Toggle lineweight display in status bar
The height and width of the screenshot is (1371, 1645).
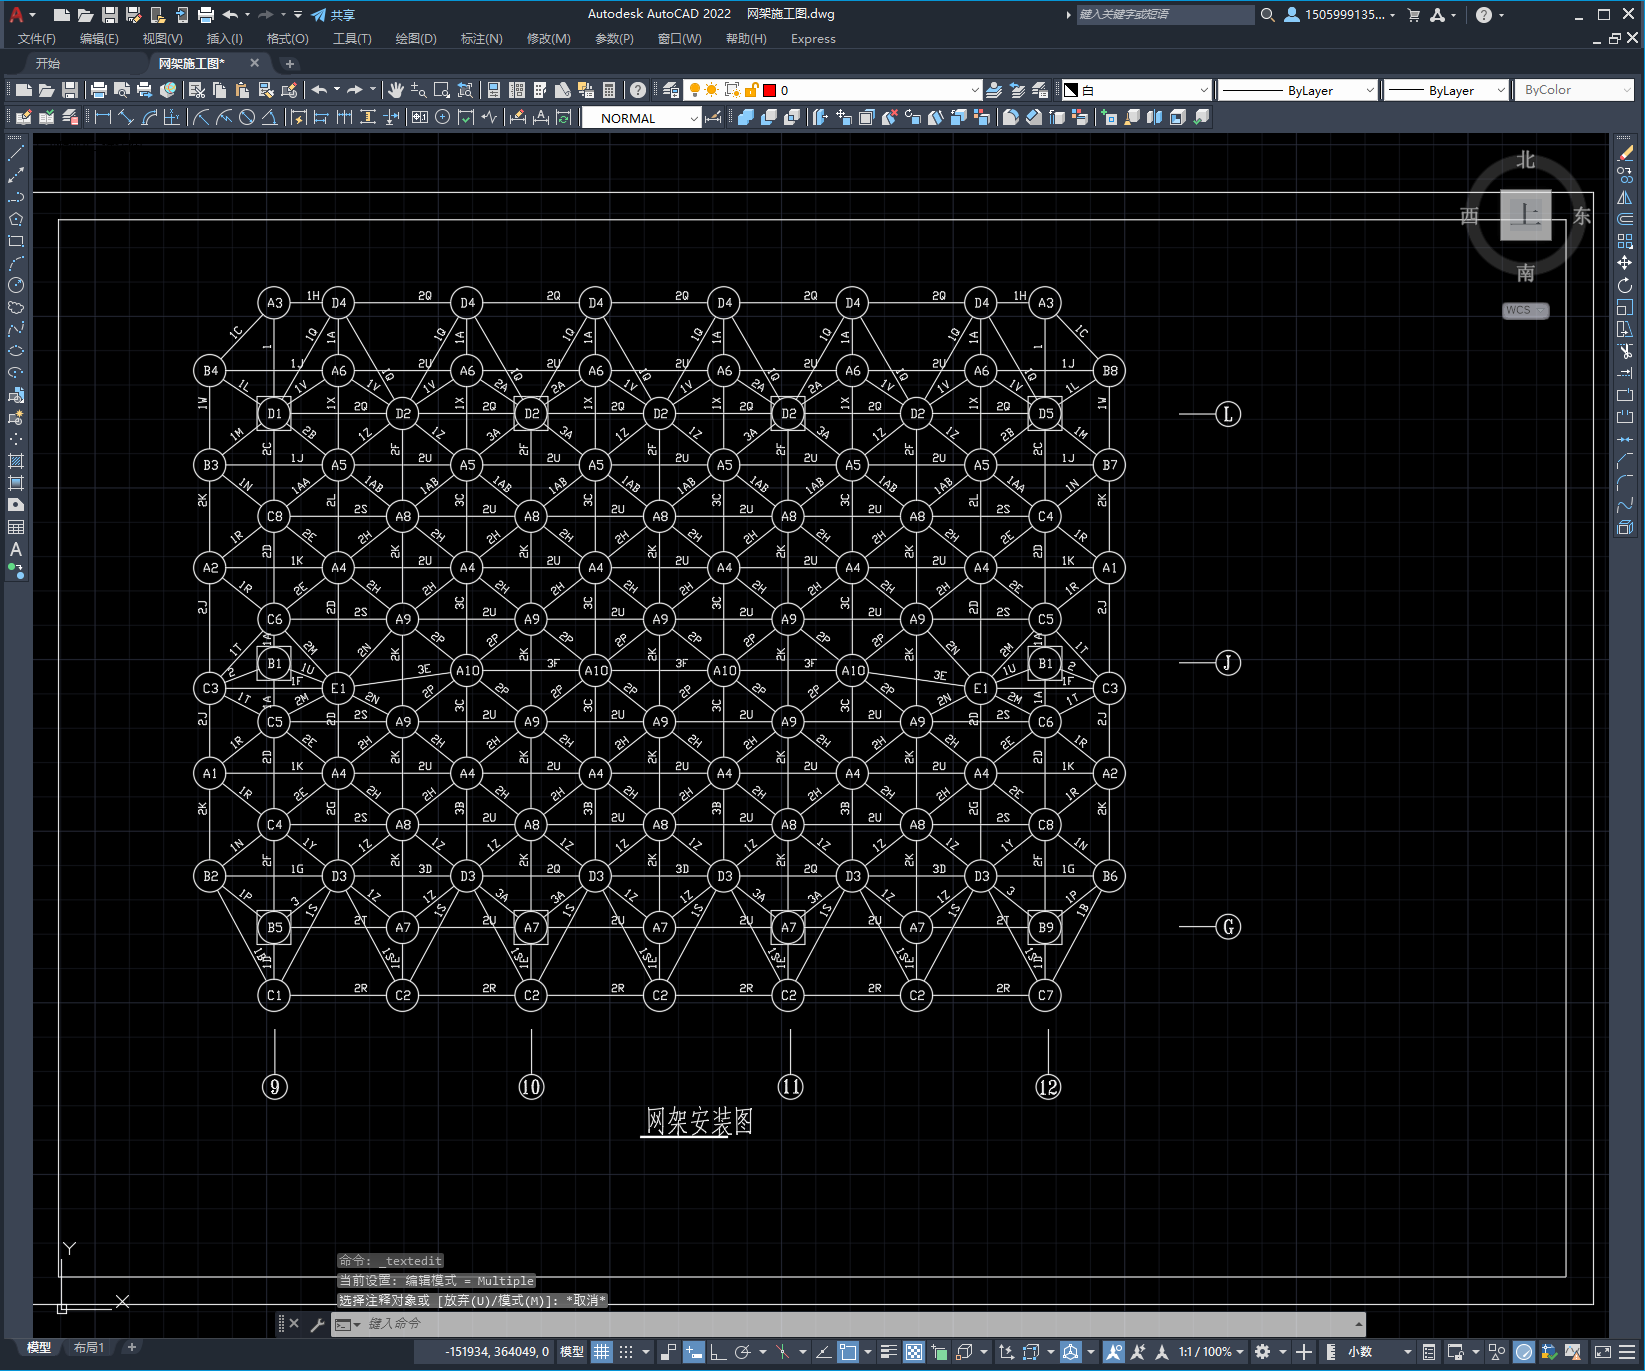tap(888, 1352)
